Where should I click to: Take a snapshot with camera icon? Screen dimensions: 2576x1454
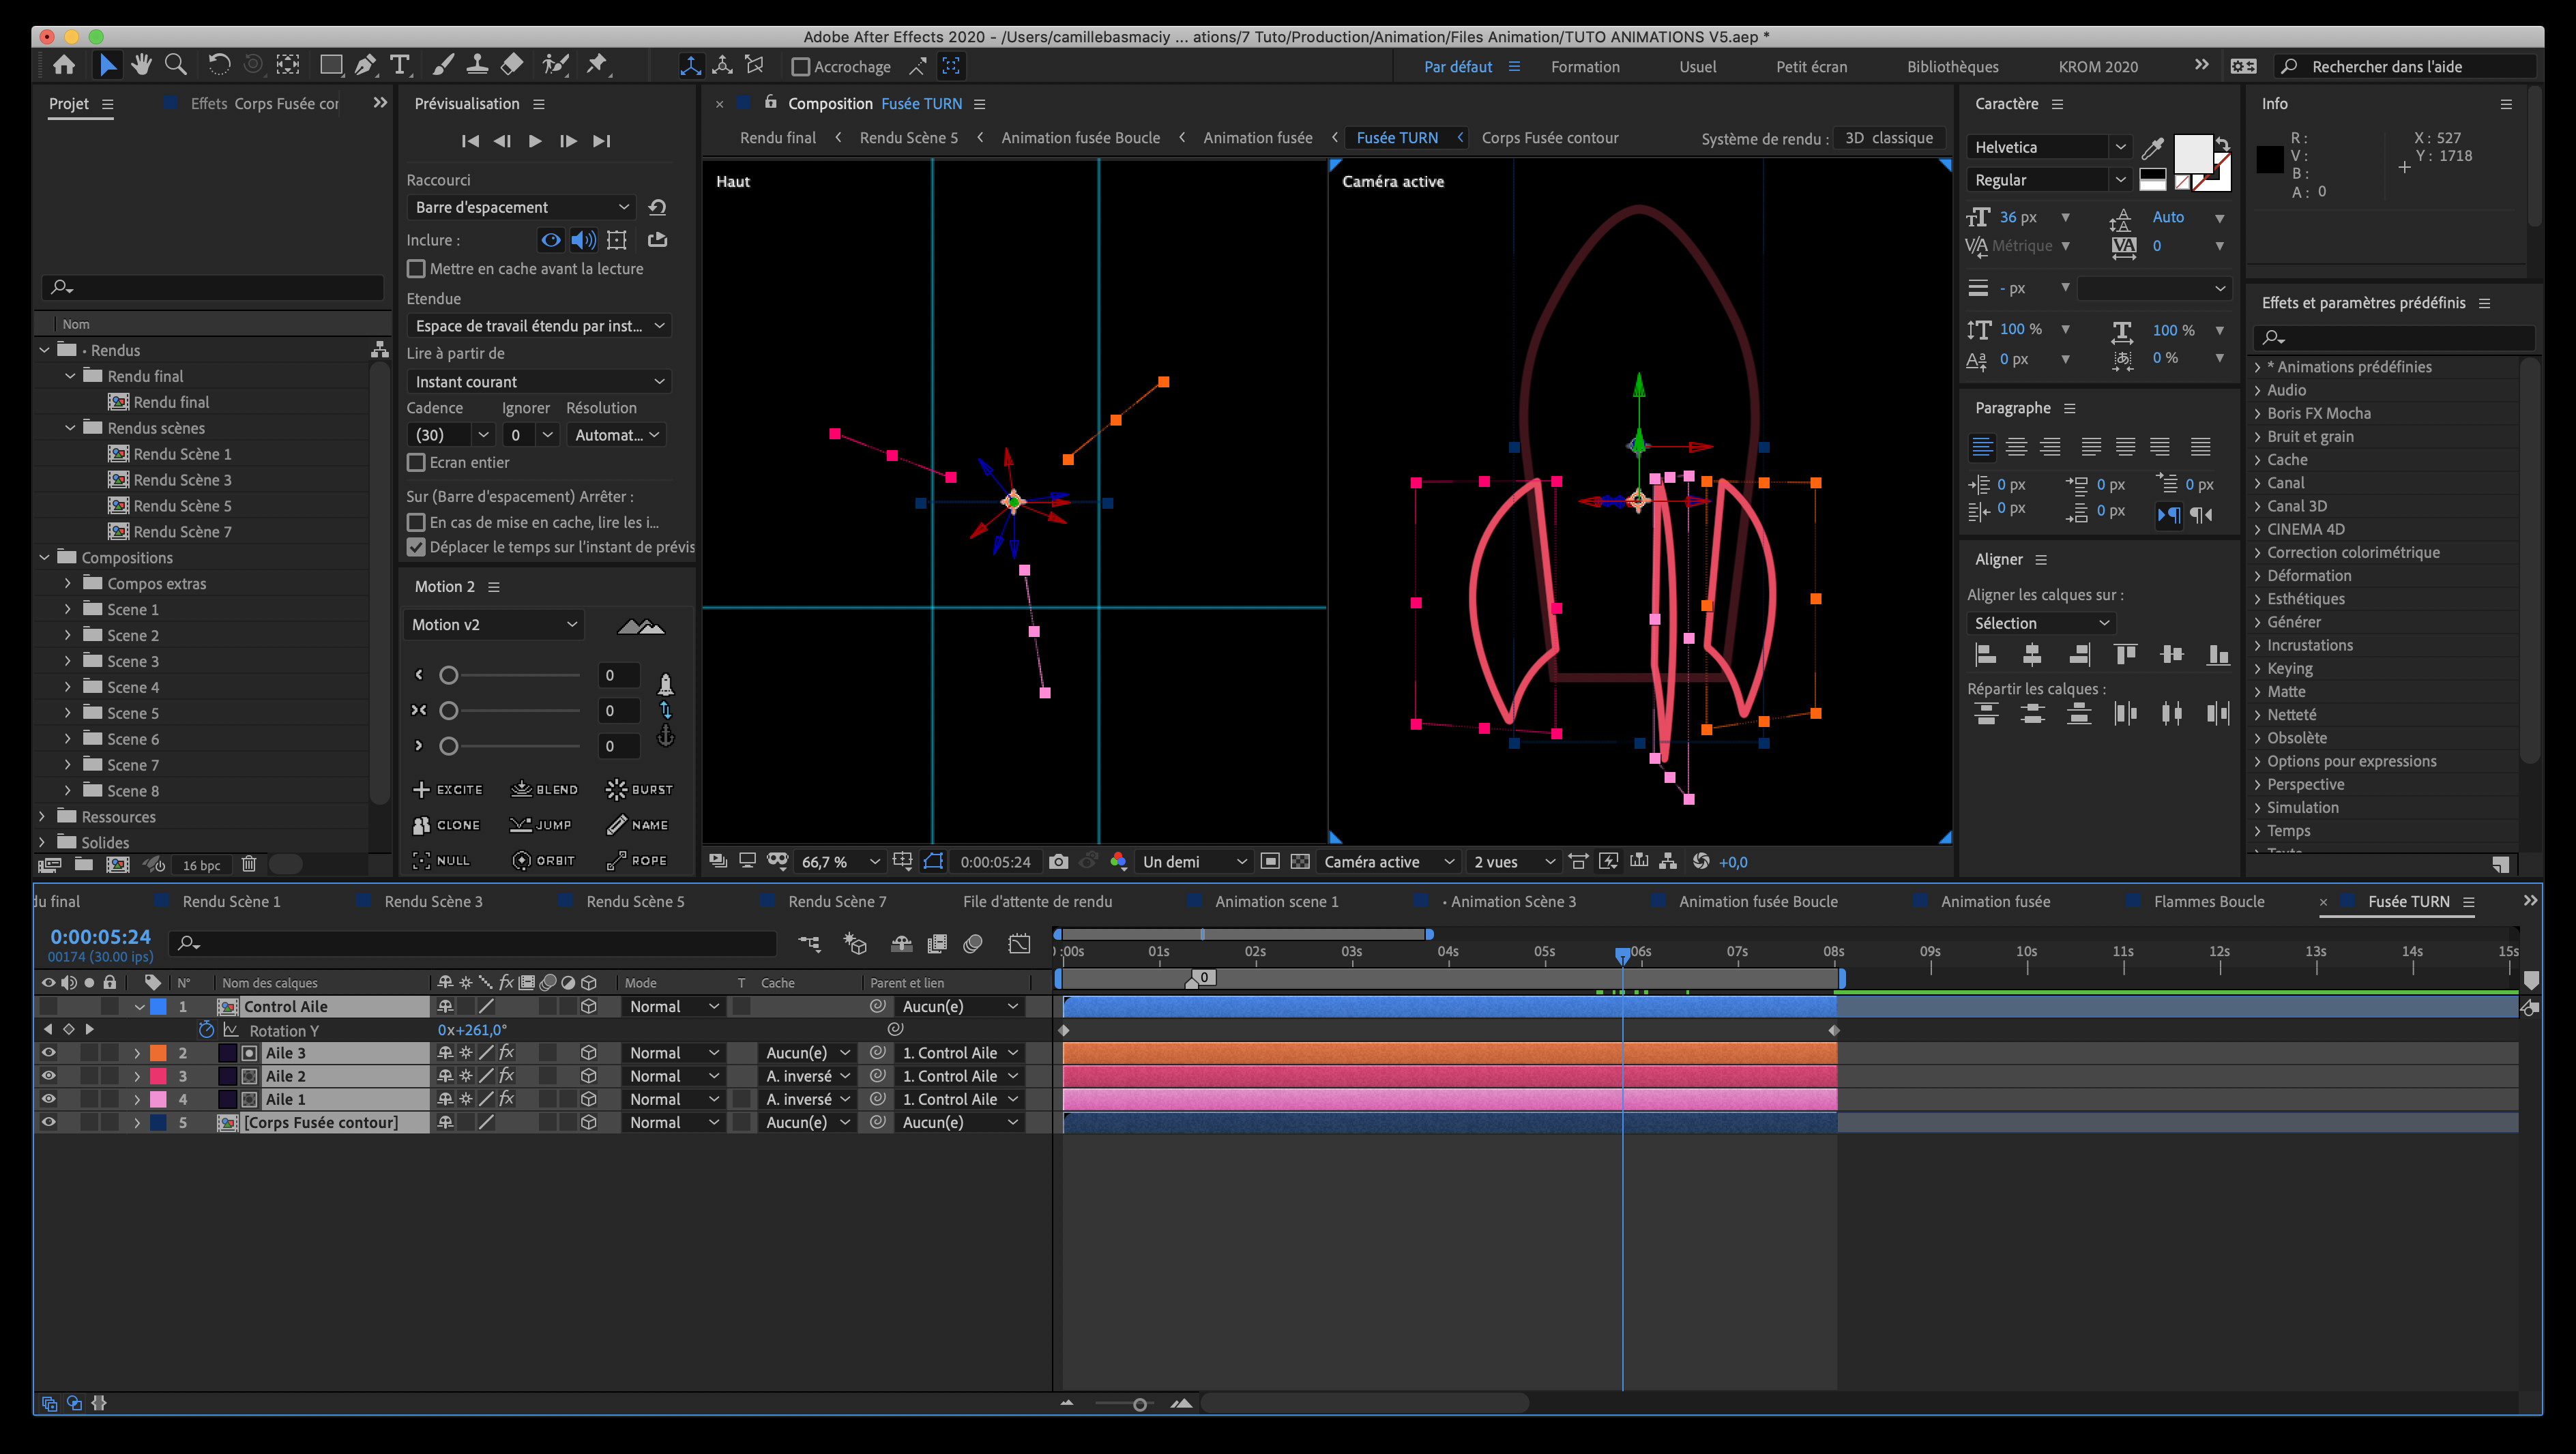click(1059, 861)
